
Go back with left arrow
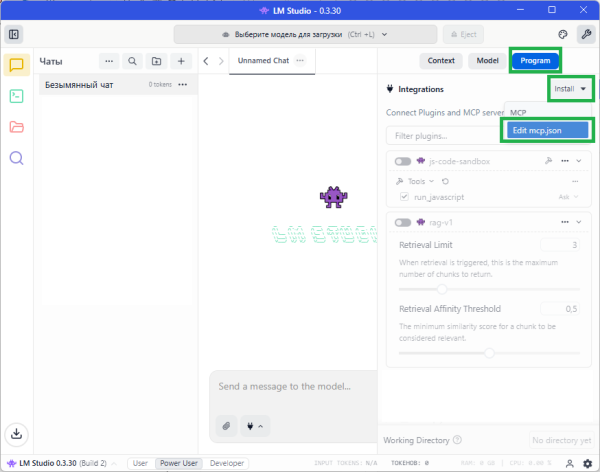(x=206, y=61)
